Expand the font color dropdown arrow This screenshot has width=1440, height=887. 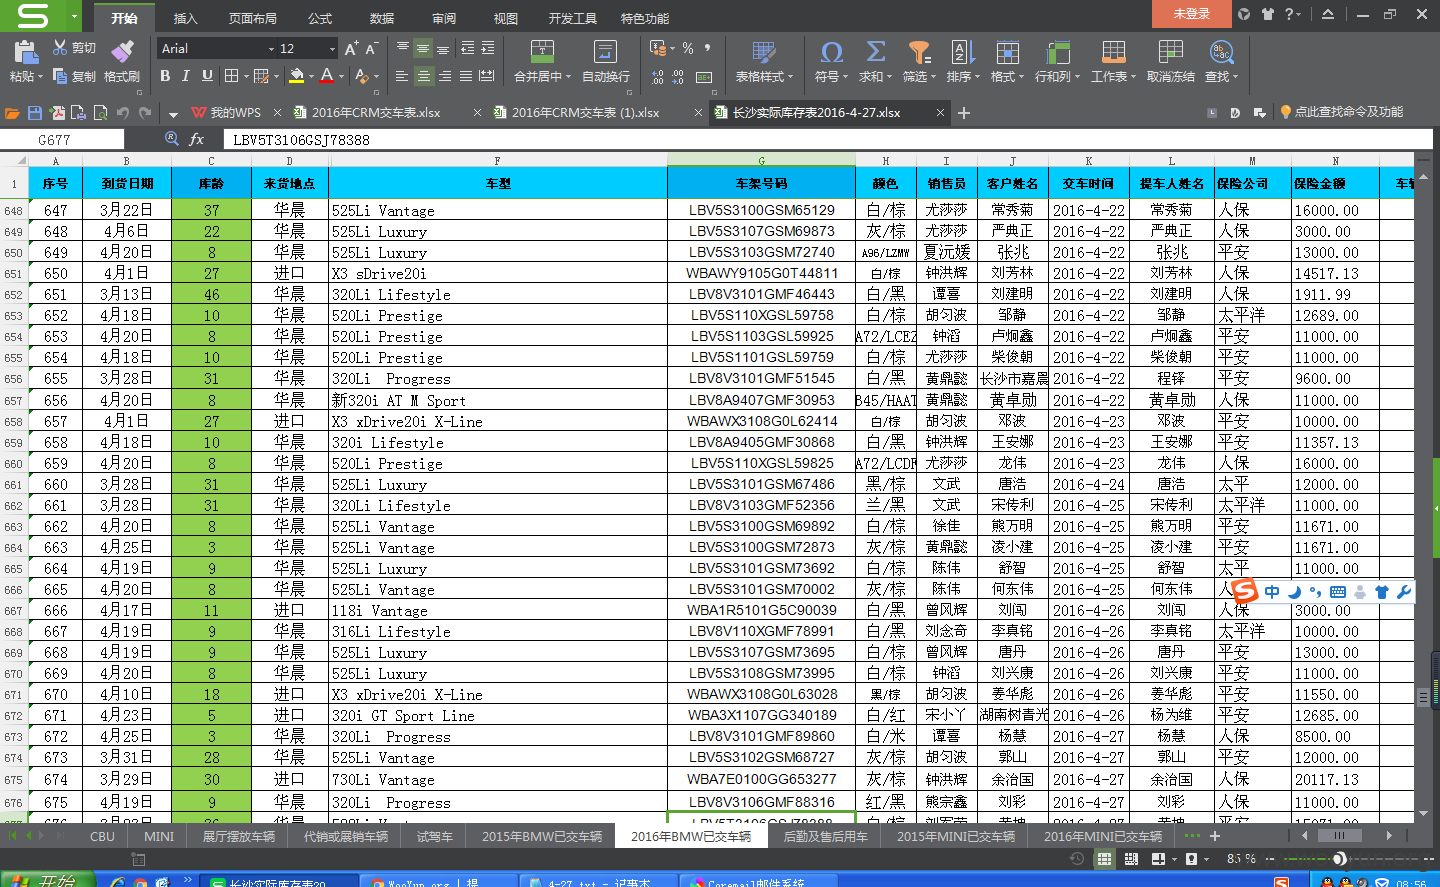(x=341, y=76)
